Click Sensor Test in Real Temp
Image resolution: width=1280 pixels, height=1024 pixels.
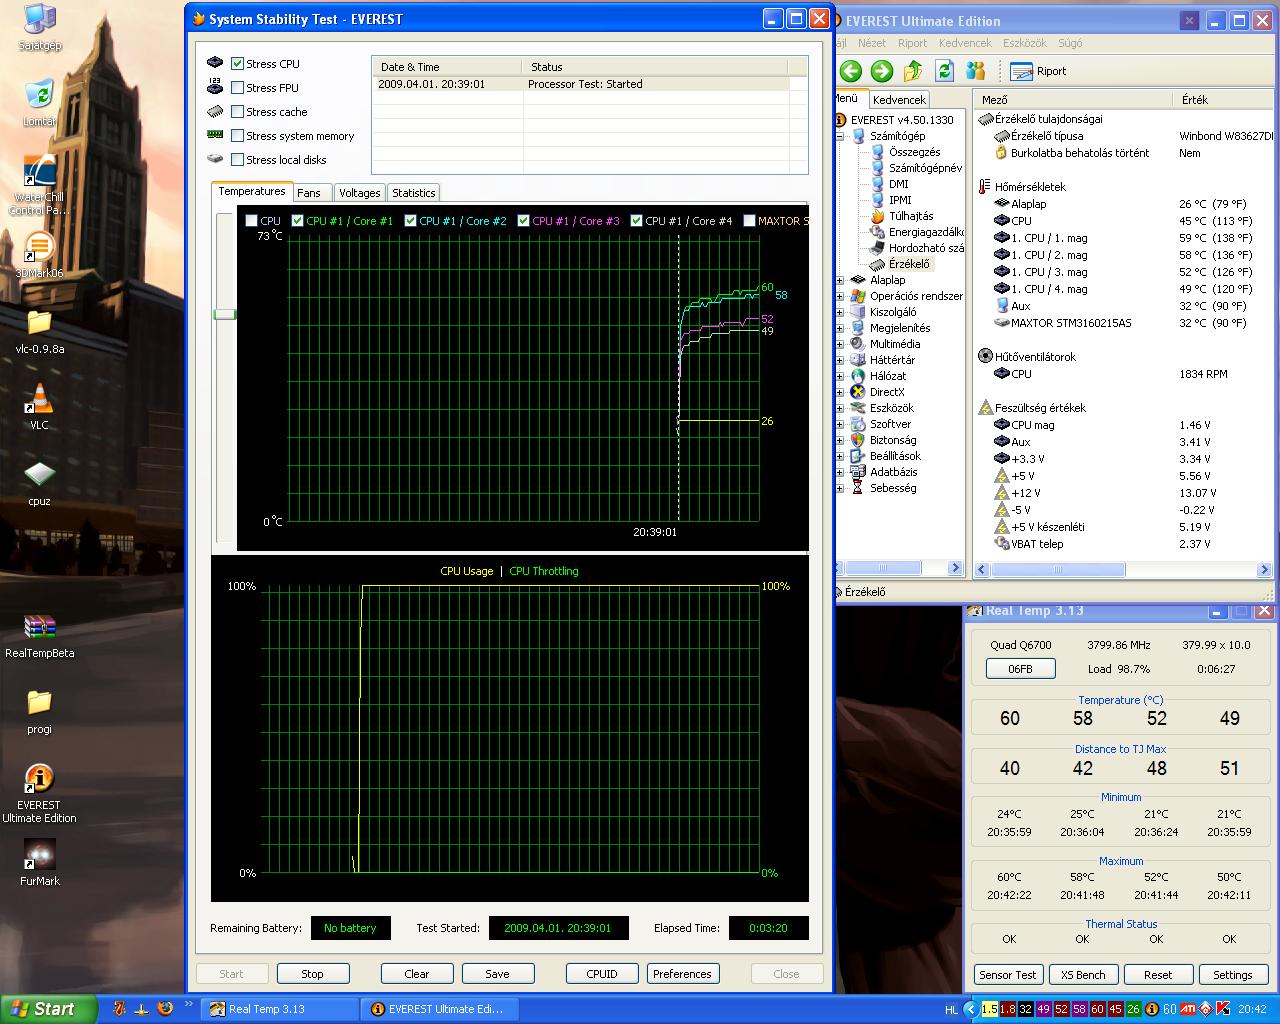tap(1007, 975)
